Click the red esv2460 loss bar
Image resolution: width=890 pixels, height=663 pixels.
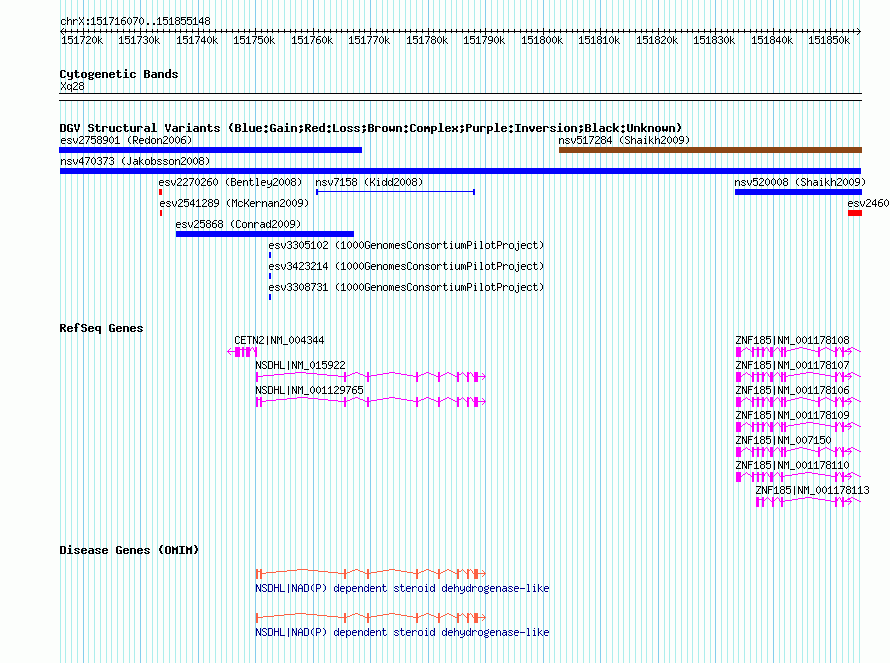pyautogui.click(x=855, y=213)
